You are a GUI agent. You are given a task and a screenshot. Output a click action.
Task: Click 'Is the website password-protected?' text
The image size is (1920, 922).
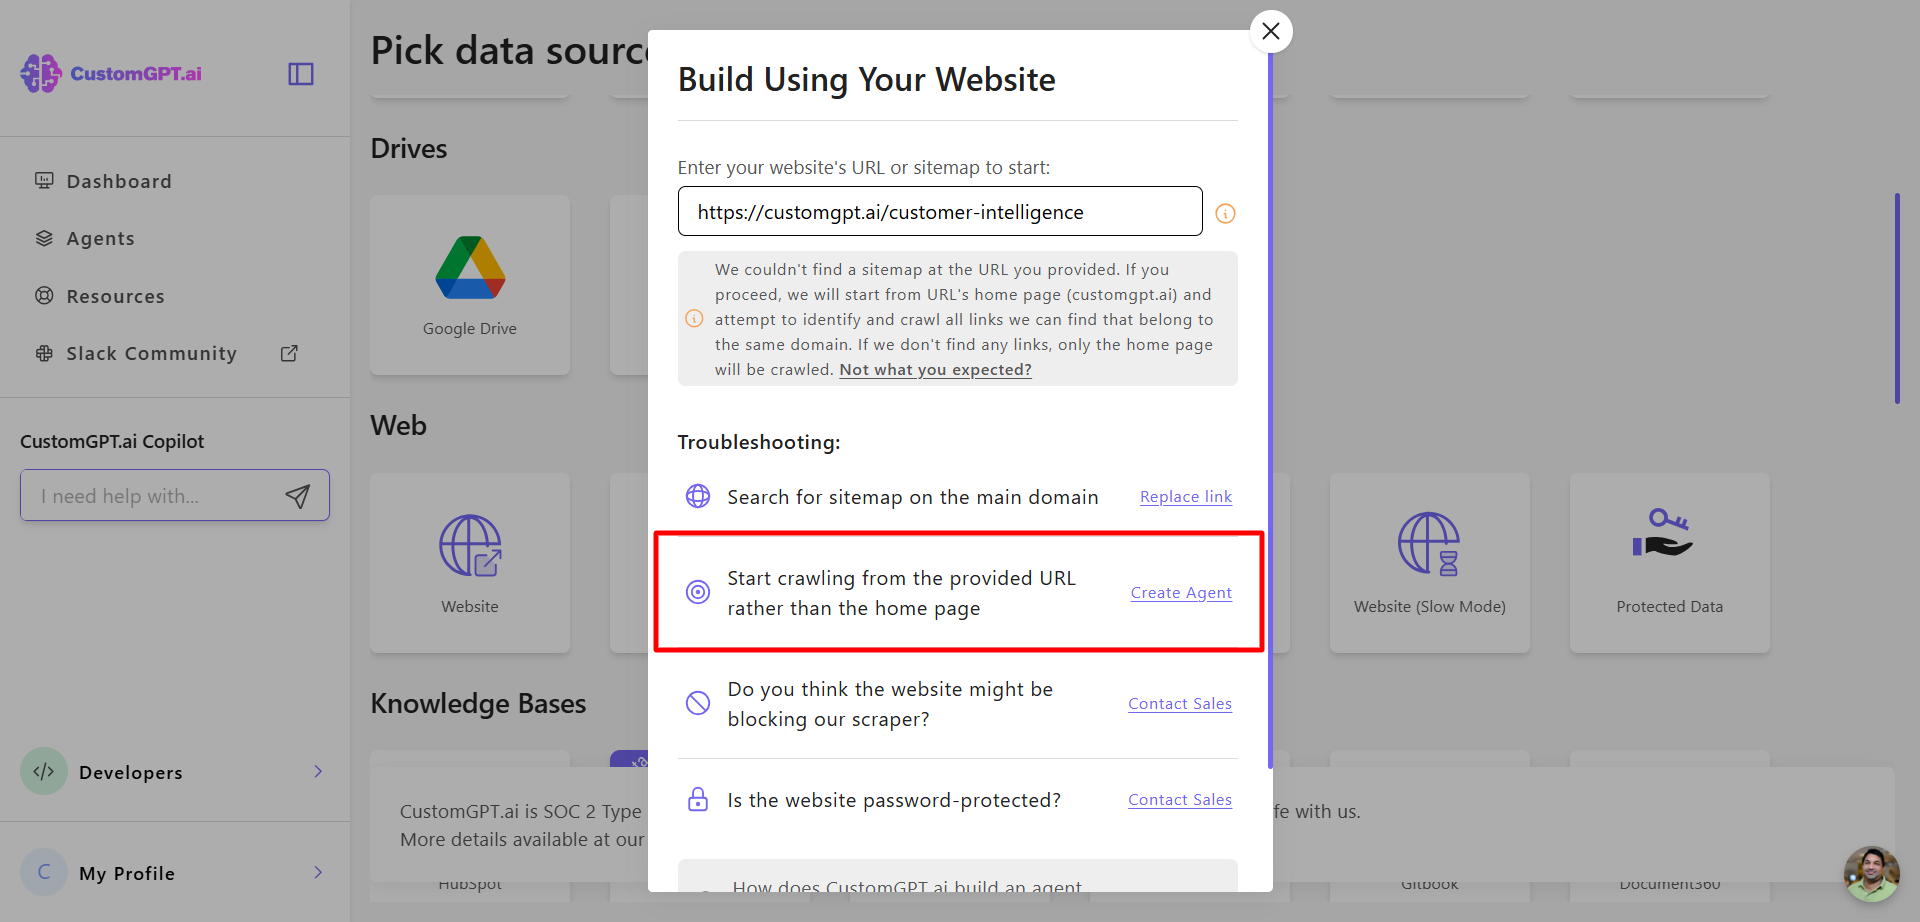pyautogui.click(x=894, y=800)
